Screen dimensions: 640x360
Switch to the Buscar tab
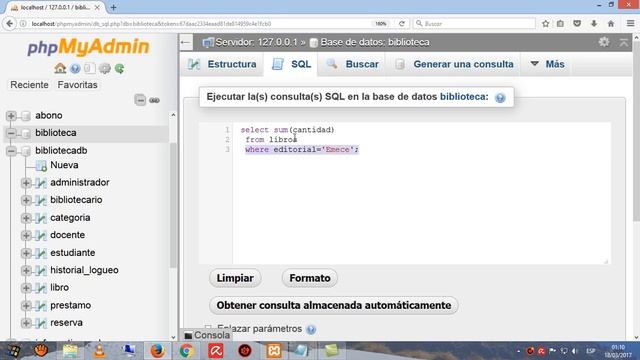352,64
